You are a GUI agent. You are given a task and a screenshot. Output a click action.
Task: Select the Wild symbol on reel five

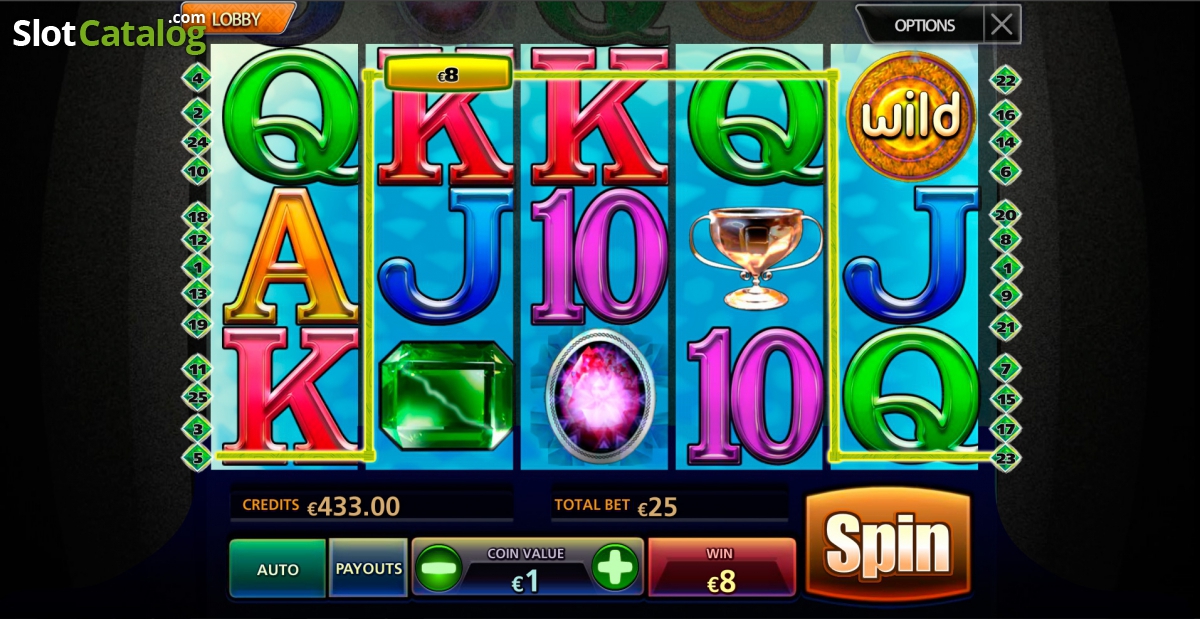pos(911,116)
